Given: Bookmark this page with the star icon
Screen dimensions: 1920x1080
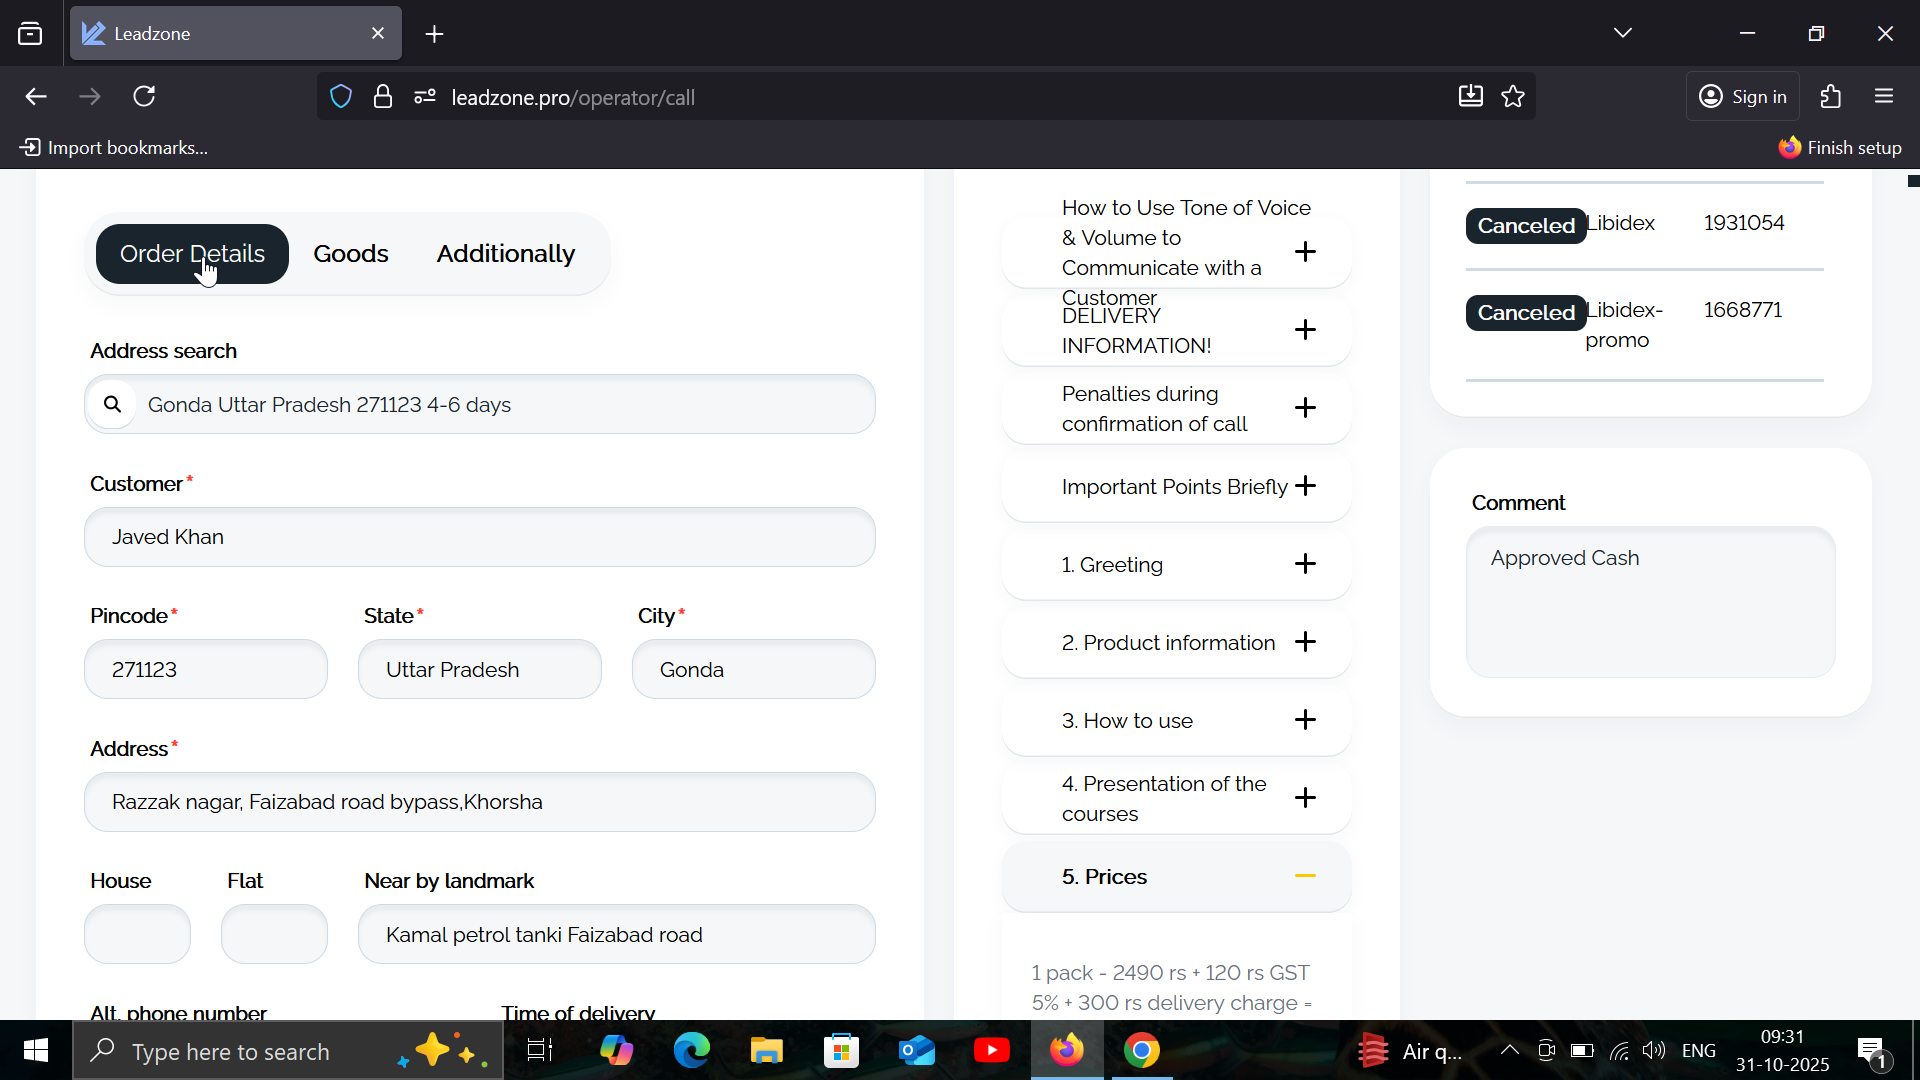Looking at the screenshot, I should tap(1513, 97).
